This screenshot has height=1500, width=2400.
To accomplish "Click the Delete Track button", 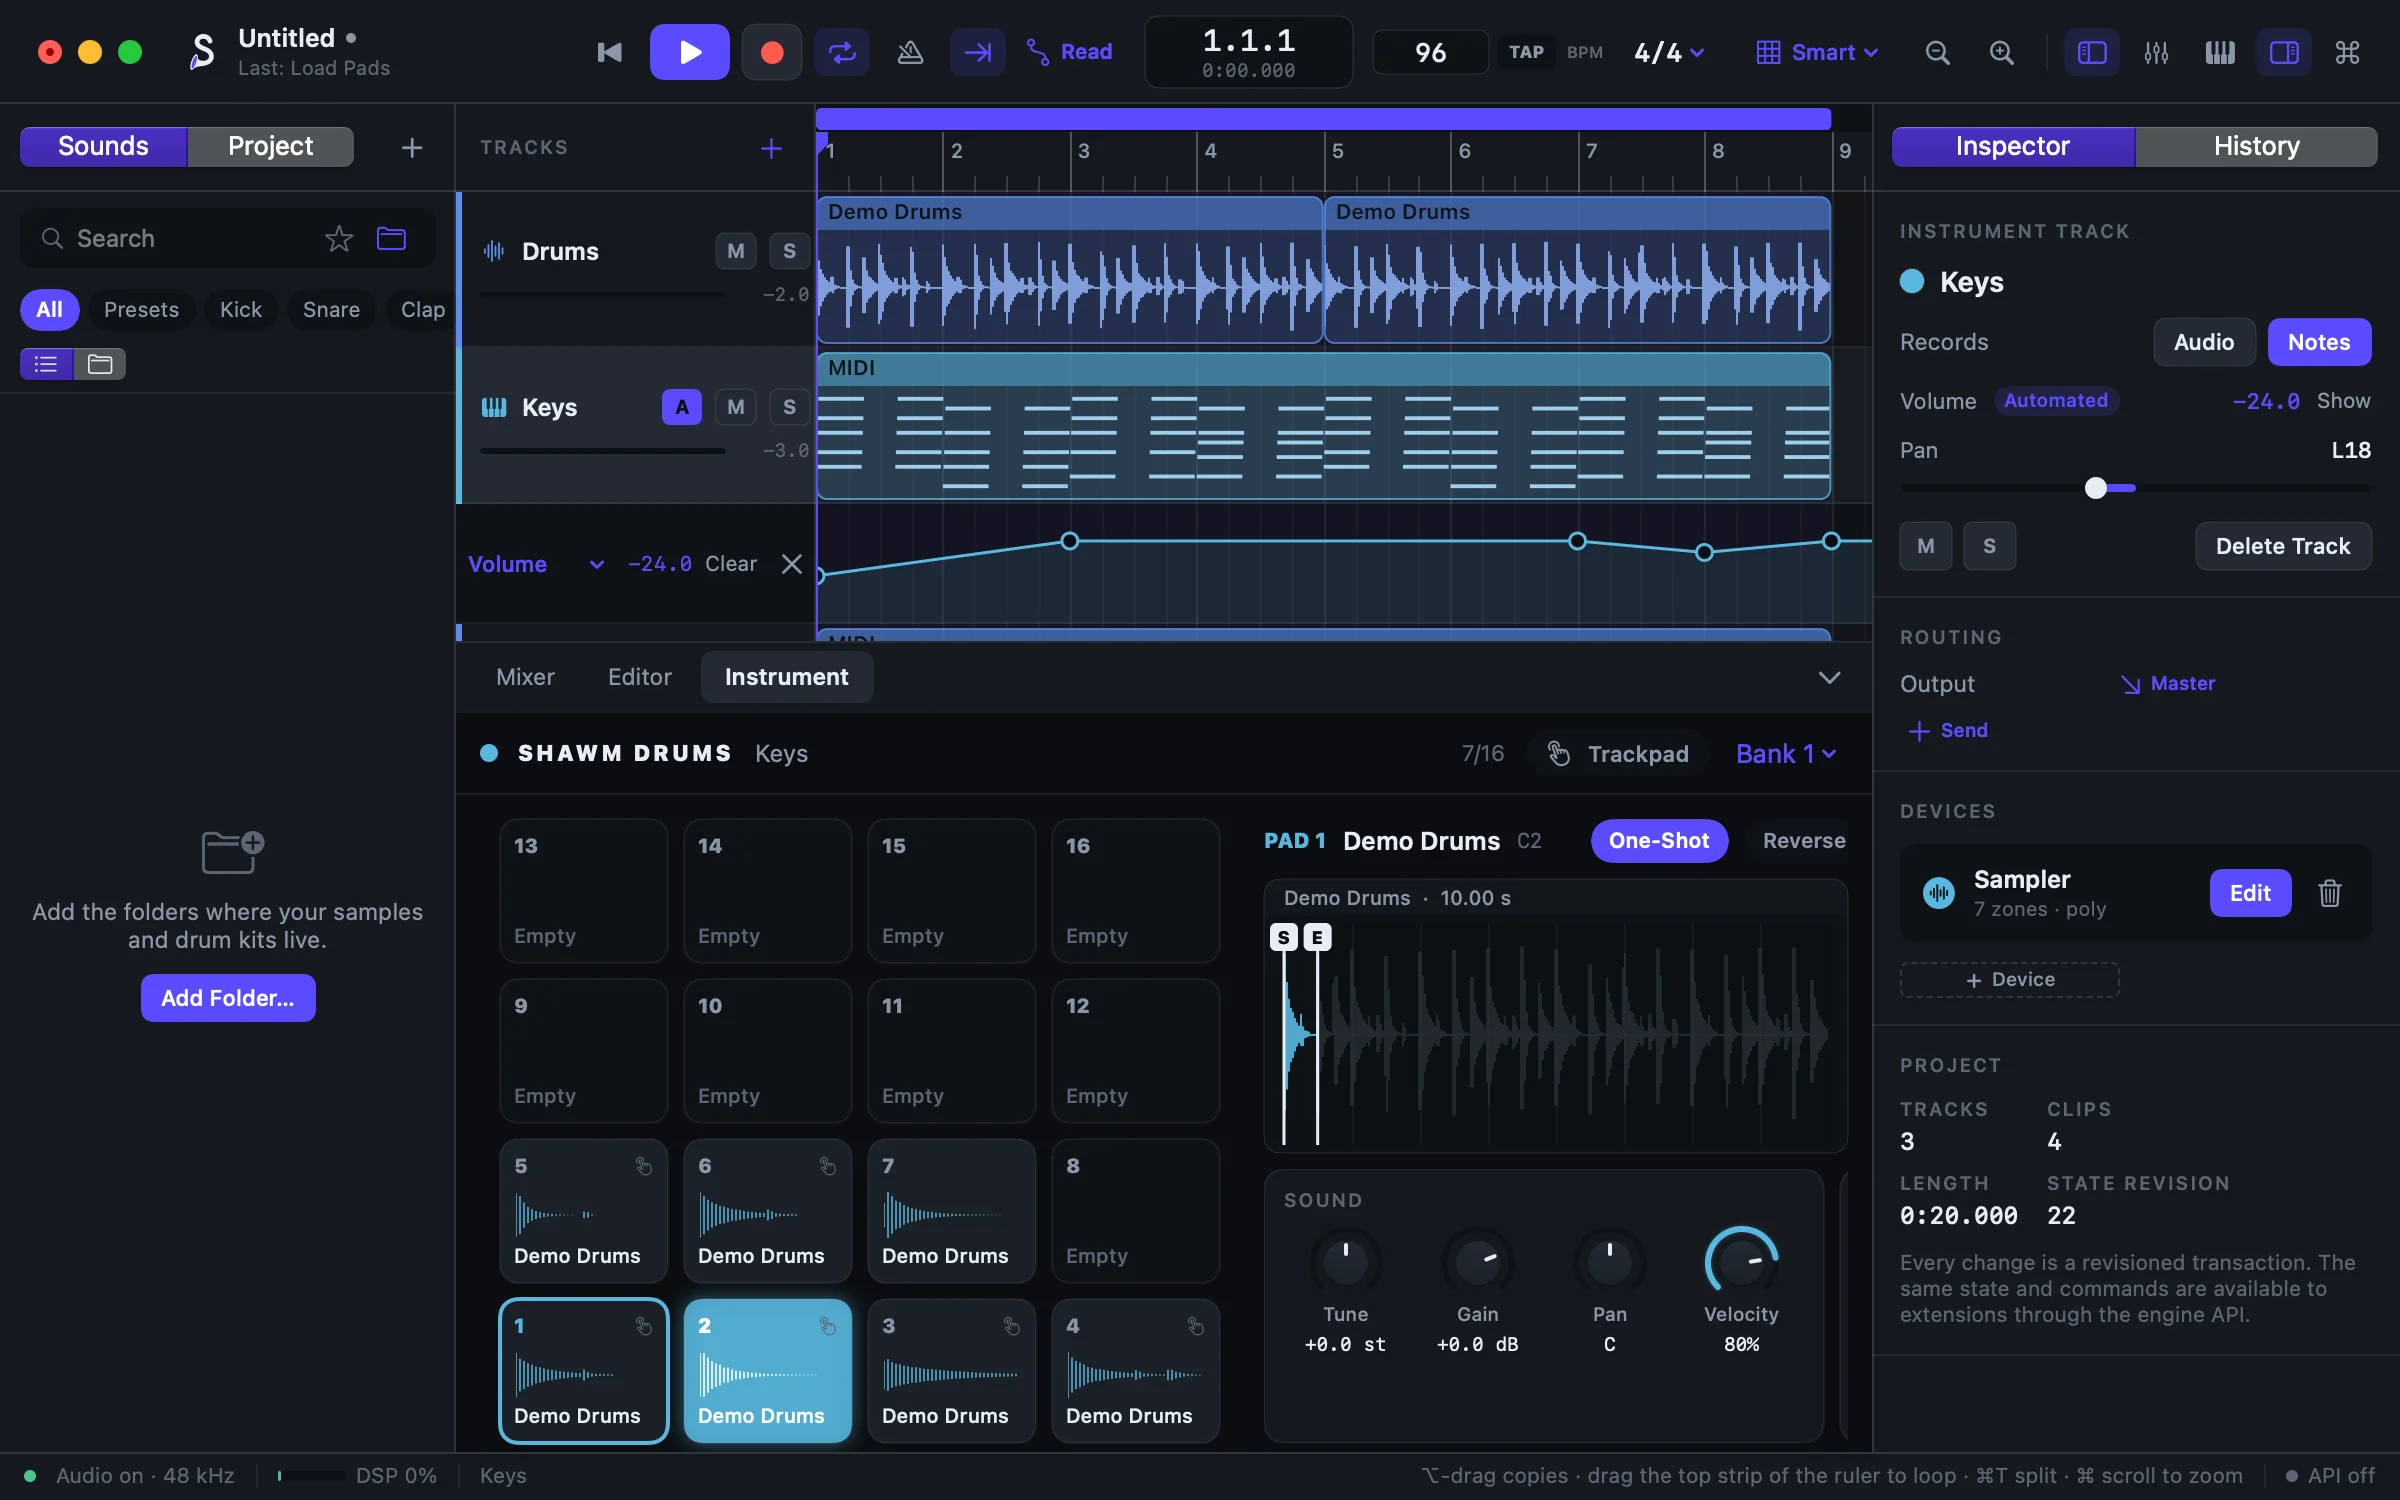I will [x=2283, y=546].
